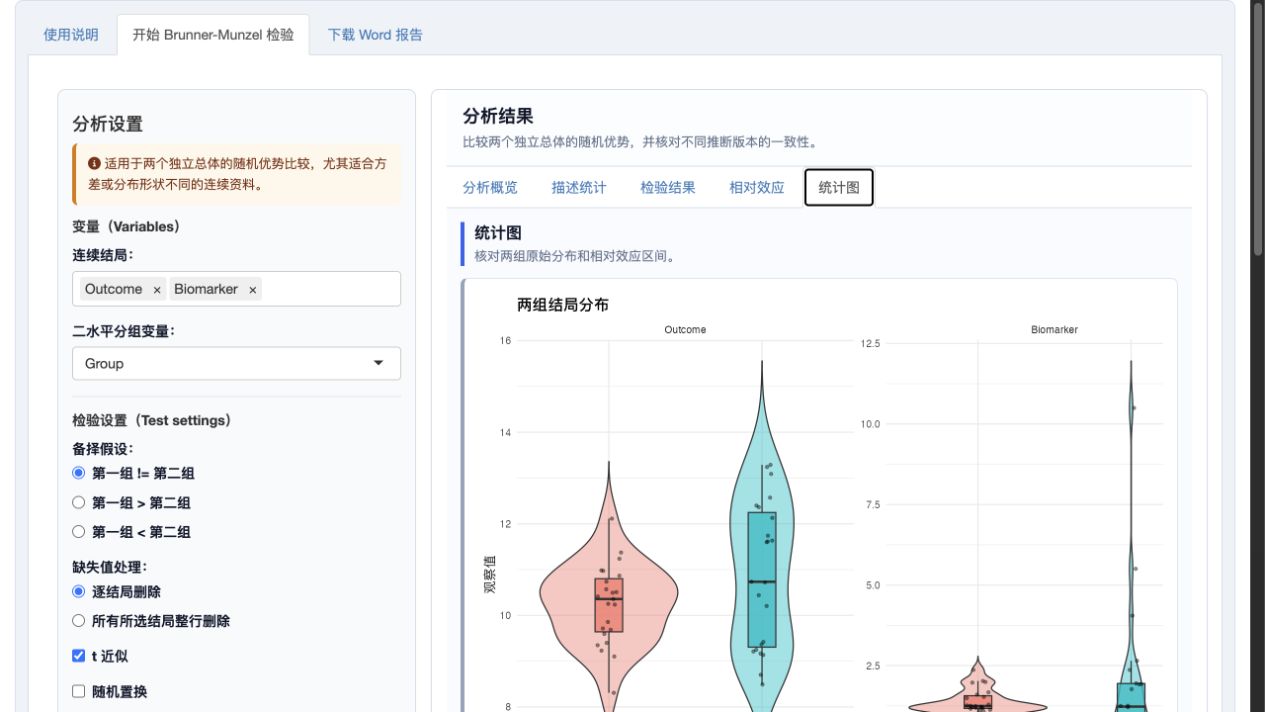Choose 逐结局删除 missing value option
Viewport: 1265px width, 712px height.
pos(79,591)
